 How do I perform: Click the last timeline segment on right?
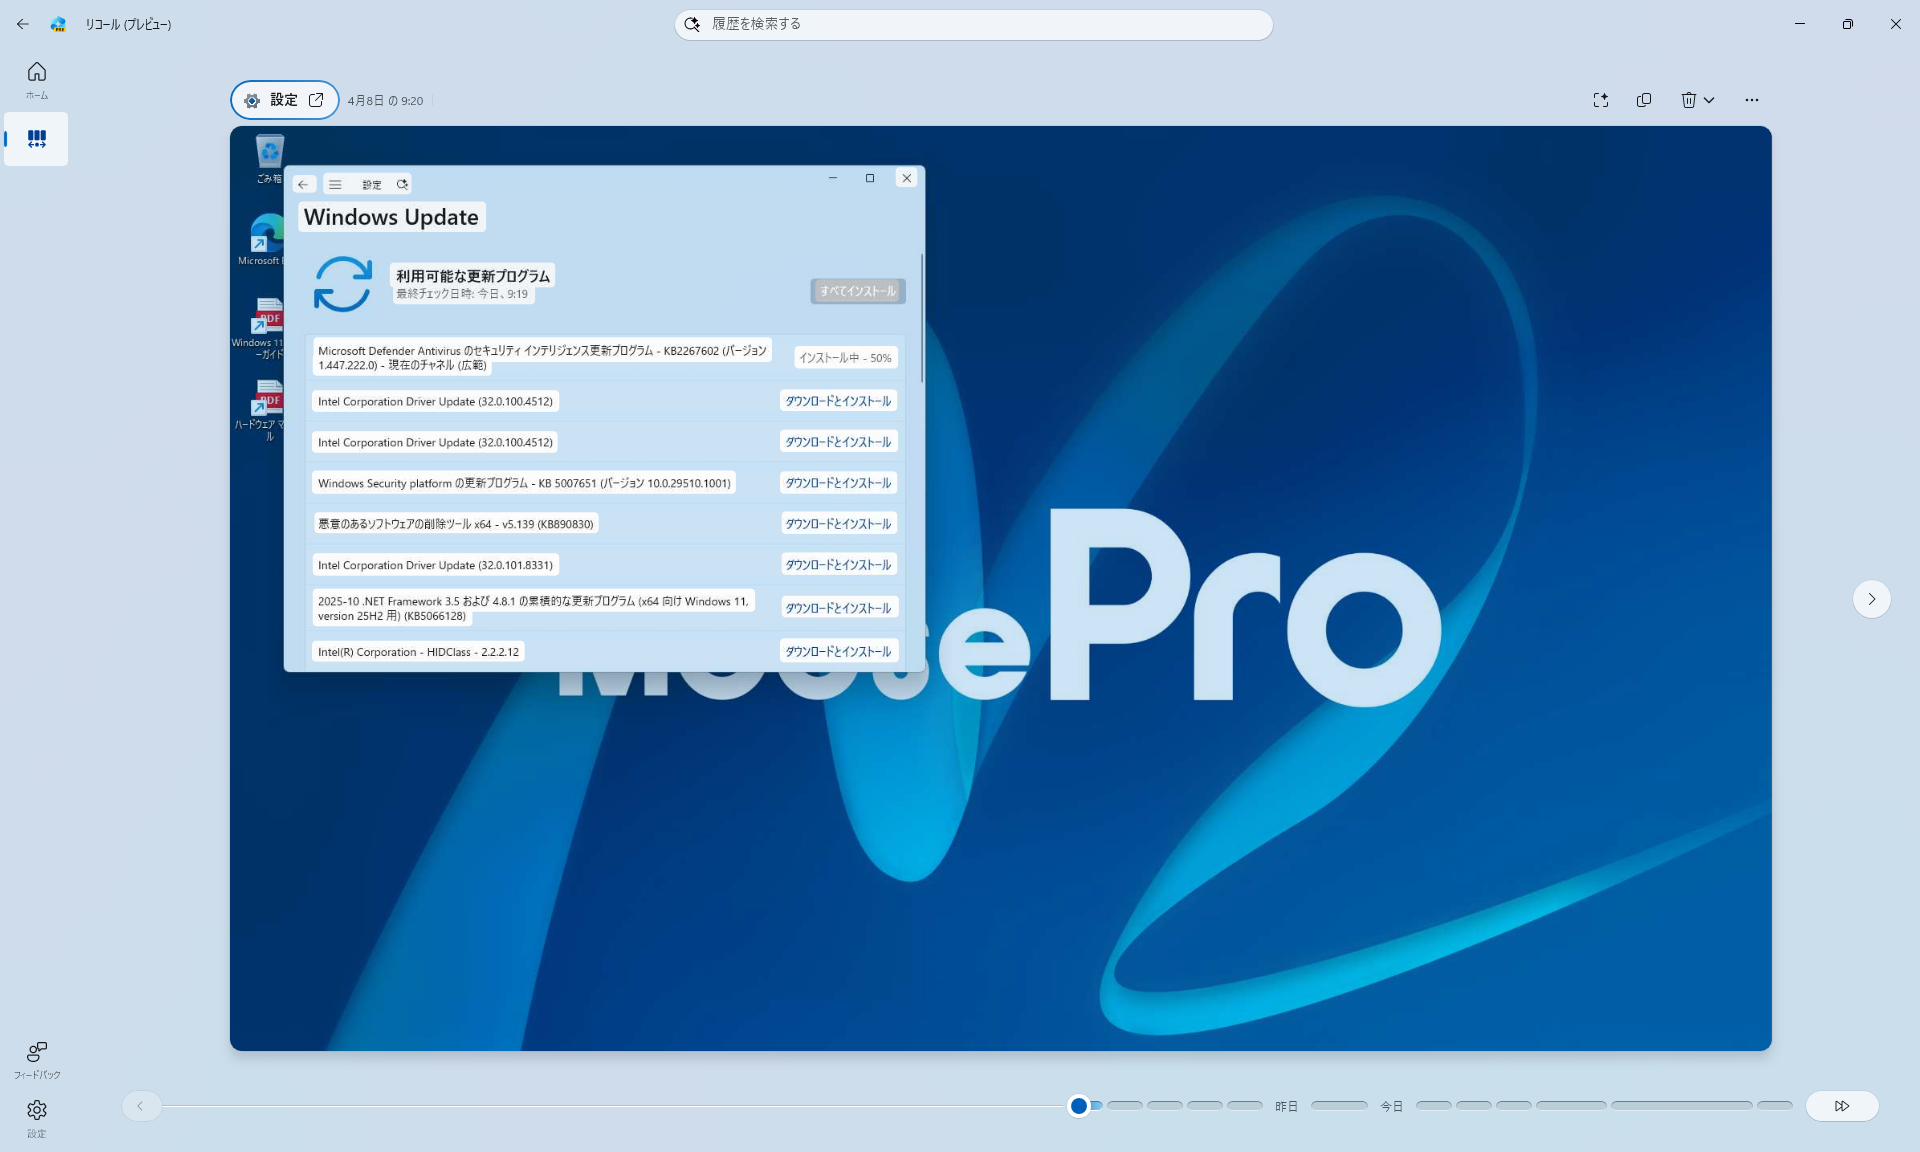1774,1106
